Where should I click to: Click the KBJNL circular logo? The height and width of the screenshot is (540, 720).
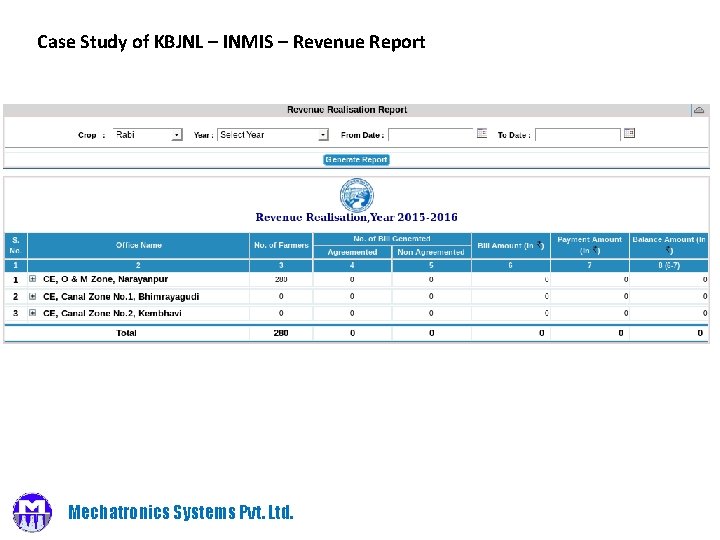pos(357,195)
